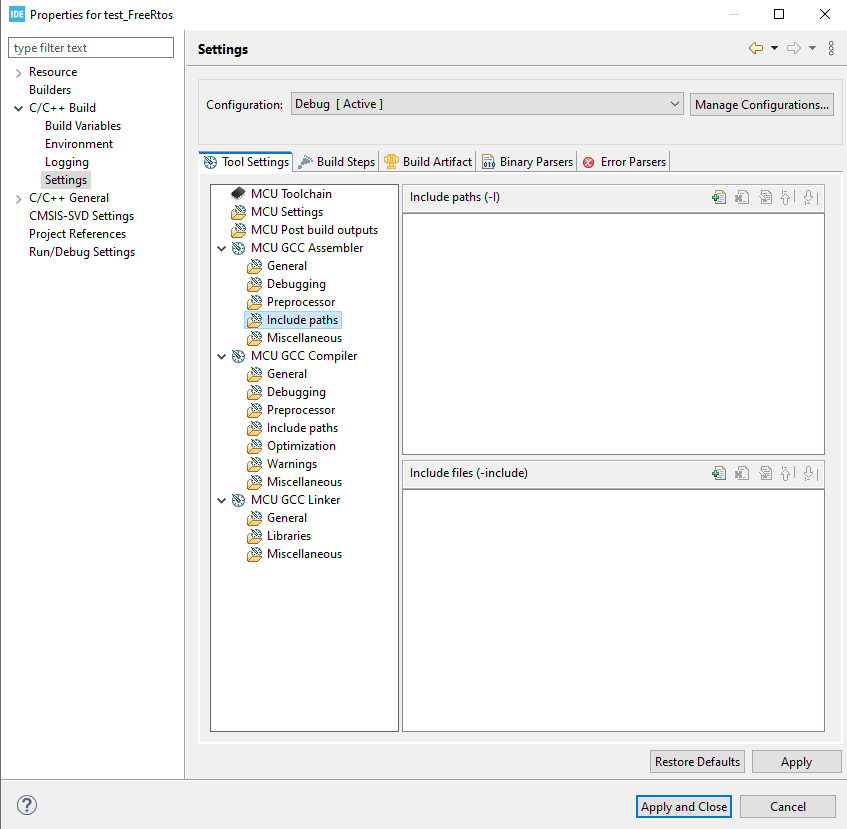Open Assembler Debugging settings
This screenshot has width=847, height=829.
pyautogui.click(x=287, y=284)
